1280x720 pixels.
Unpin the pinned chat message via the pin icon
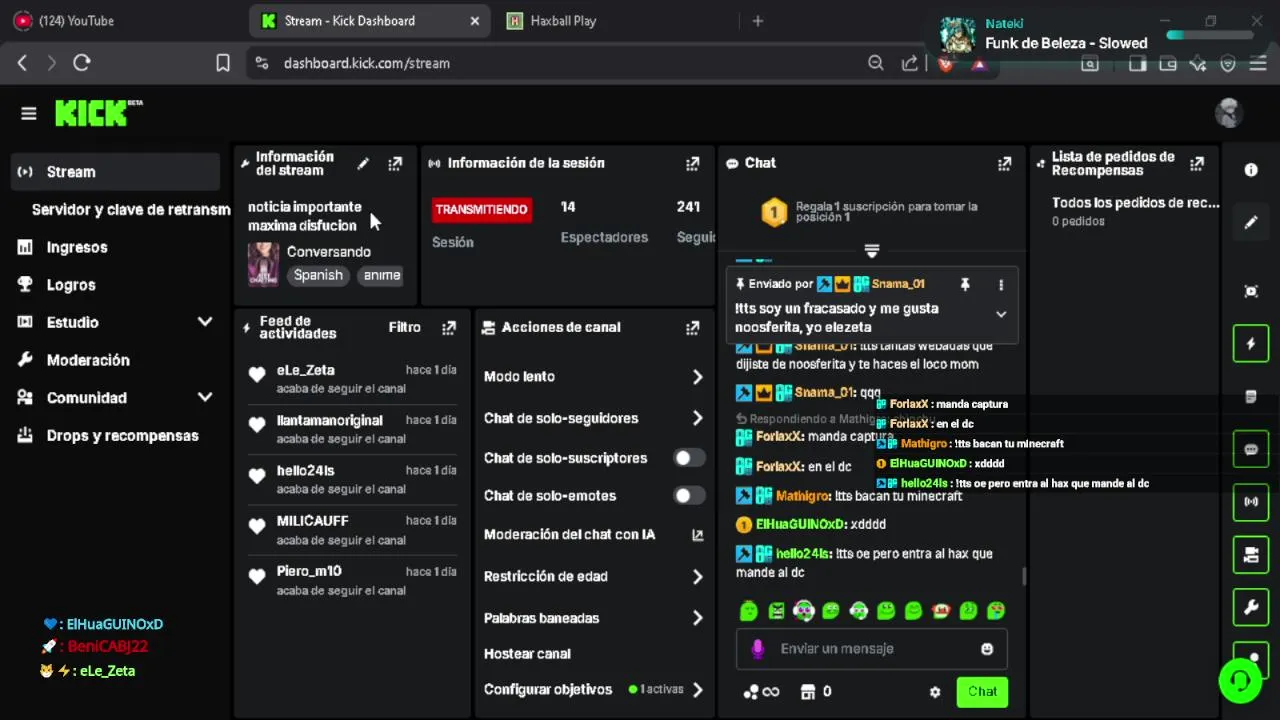[965, 285]
